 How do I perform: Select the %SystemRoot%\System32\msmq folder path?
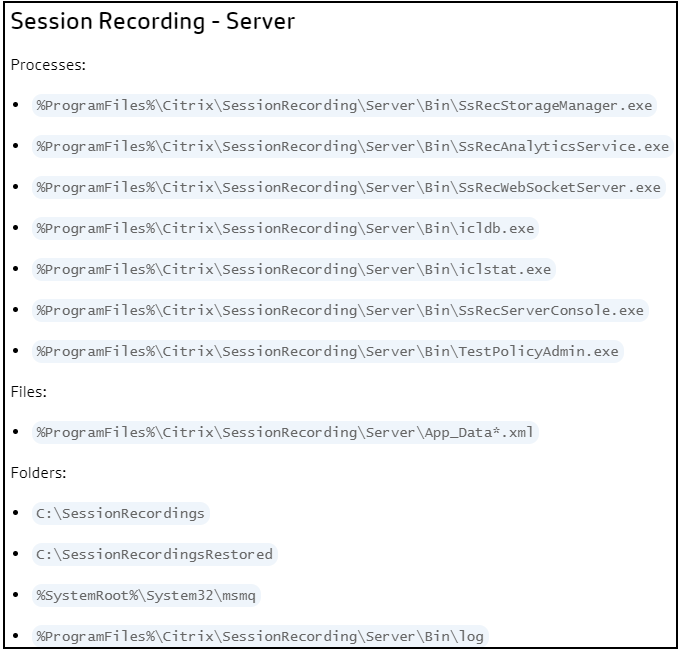click(146, 596)
